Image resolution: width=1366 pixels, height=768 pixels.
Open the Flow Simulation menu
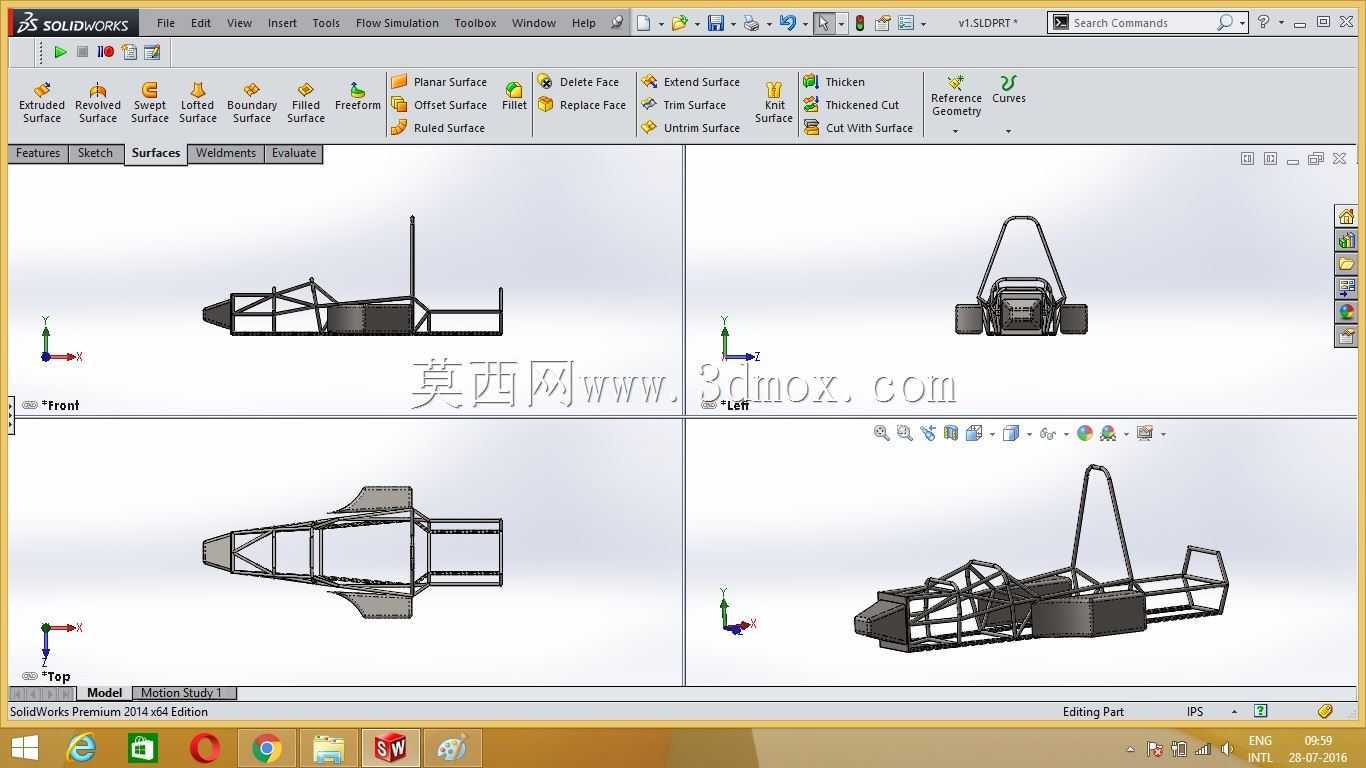(x=397, y=23)
